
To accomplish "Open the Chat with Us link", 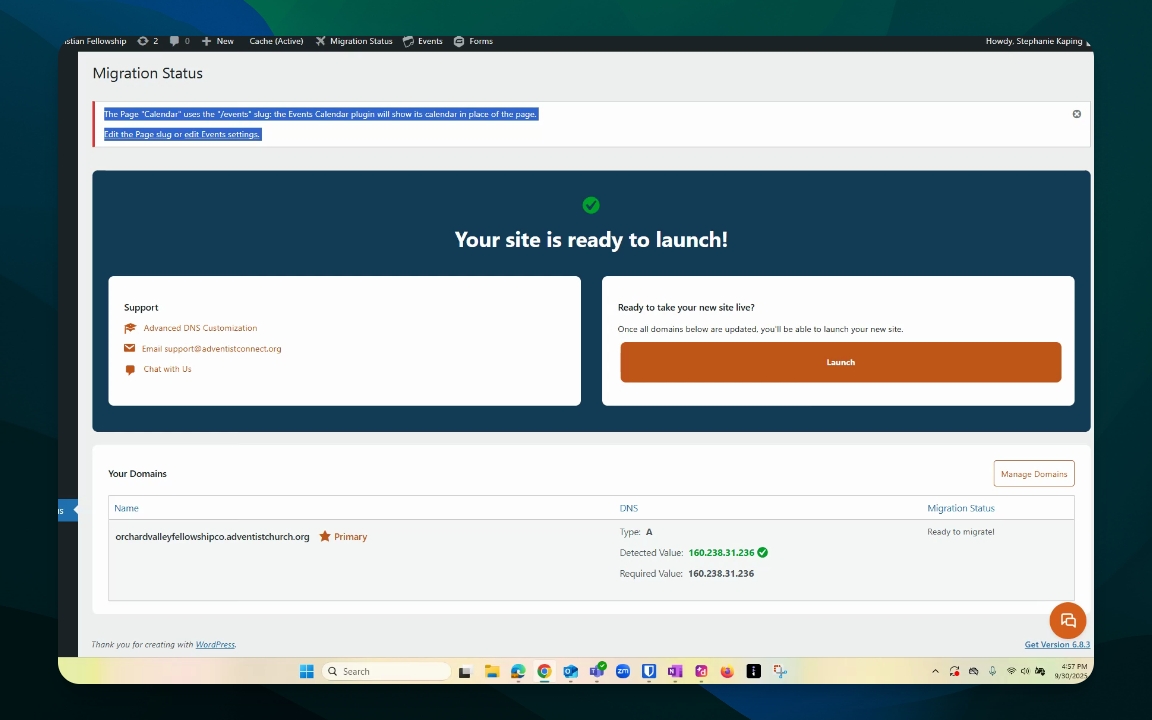I will tap(167, 370).
